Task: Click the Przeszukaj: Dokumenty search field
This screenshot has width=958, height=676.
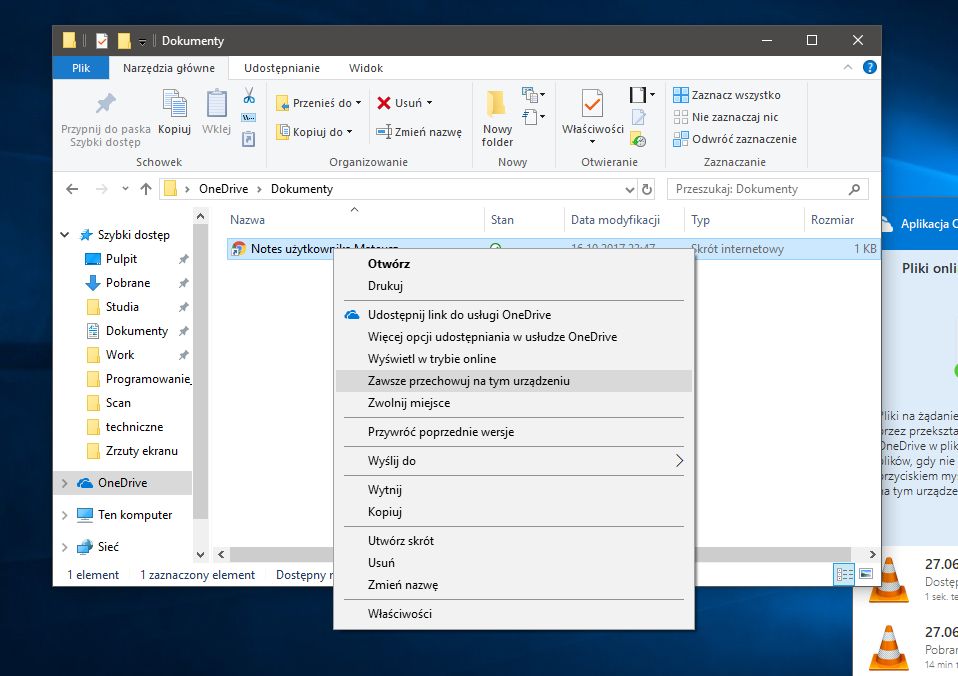Action: point(756,189)
